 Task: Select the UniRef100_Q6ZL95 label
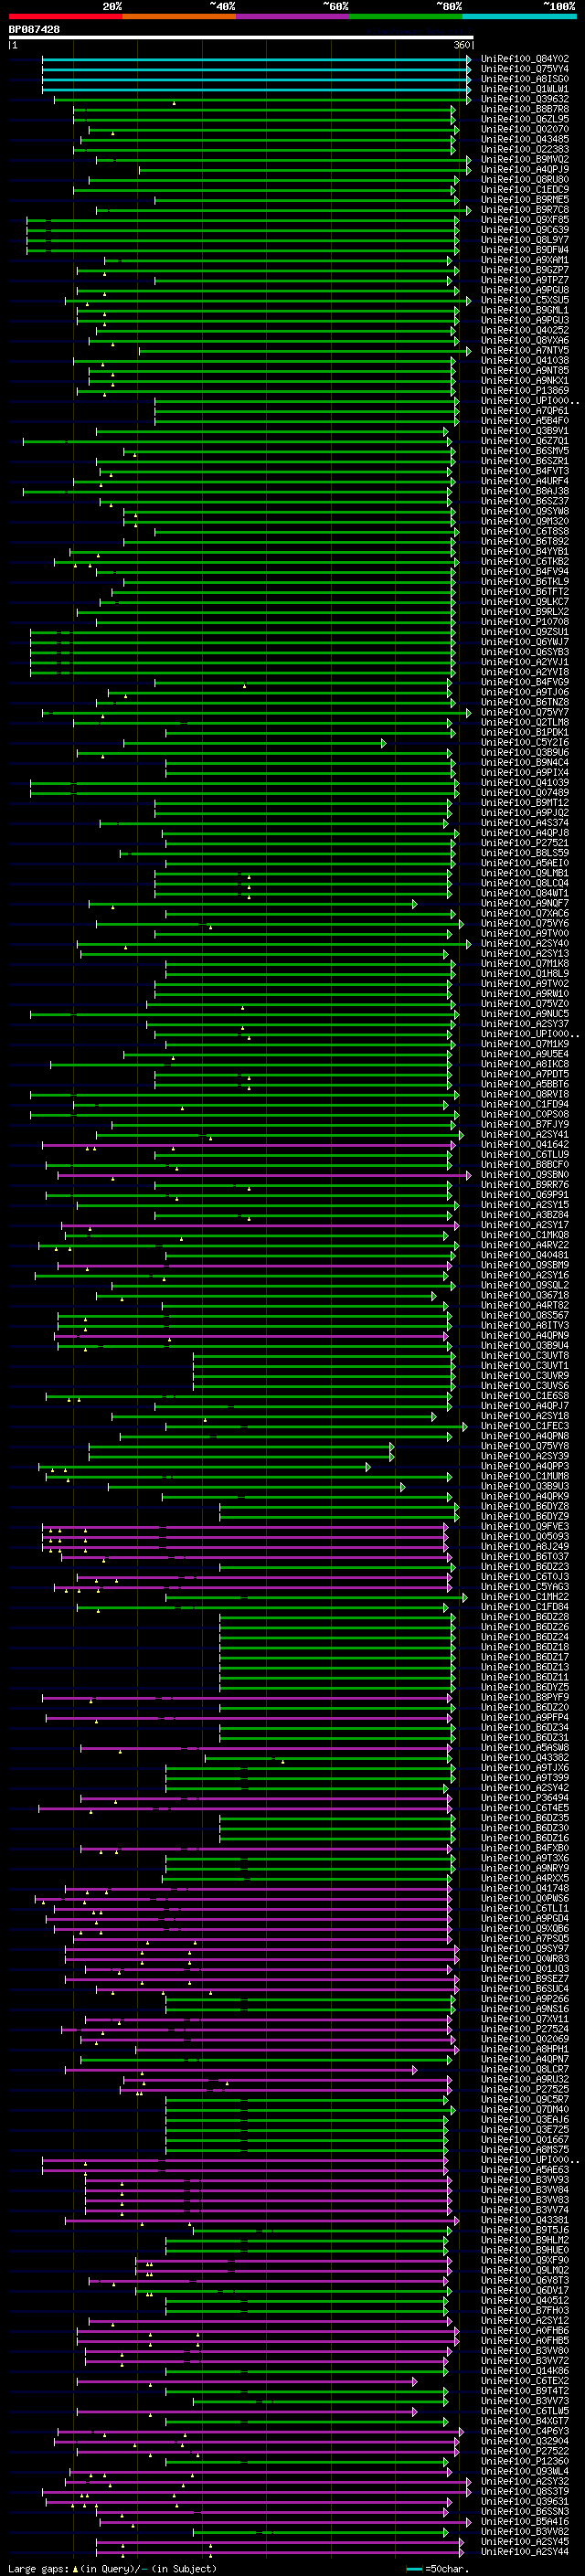coord(524,119)
